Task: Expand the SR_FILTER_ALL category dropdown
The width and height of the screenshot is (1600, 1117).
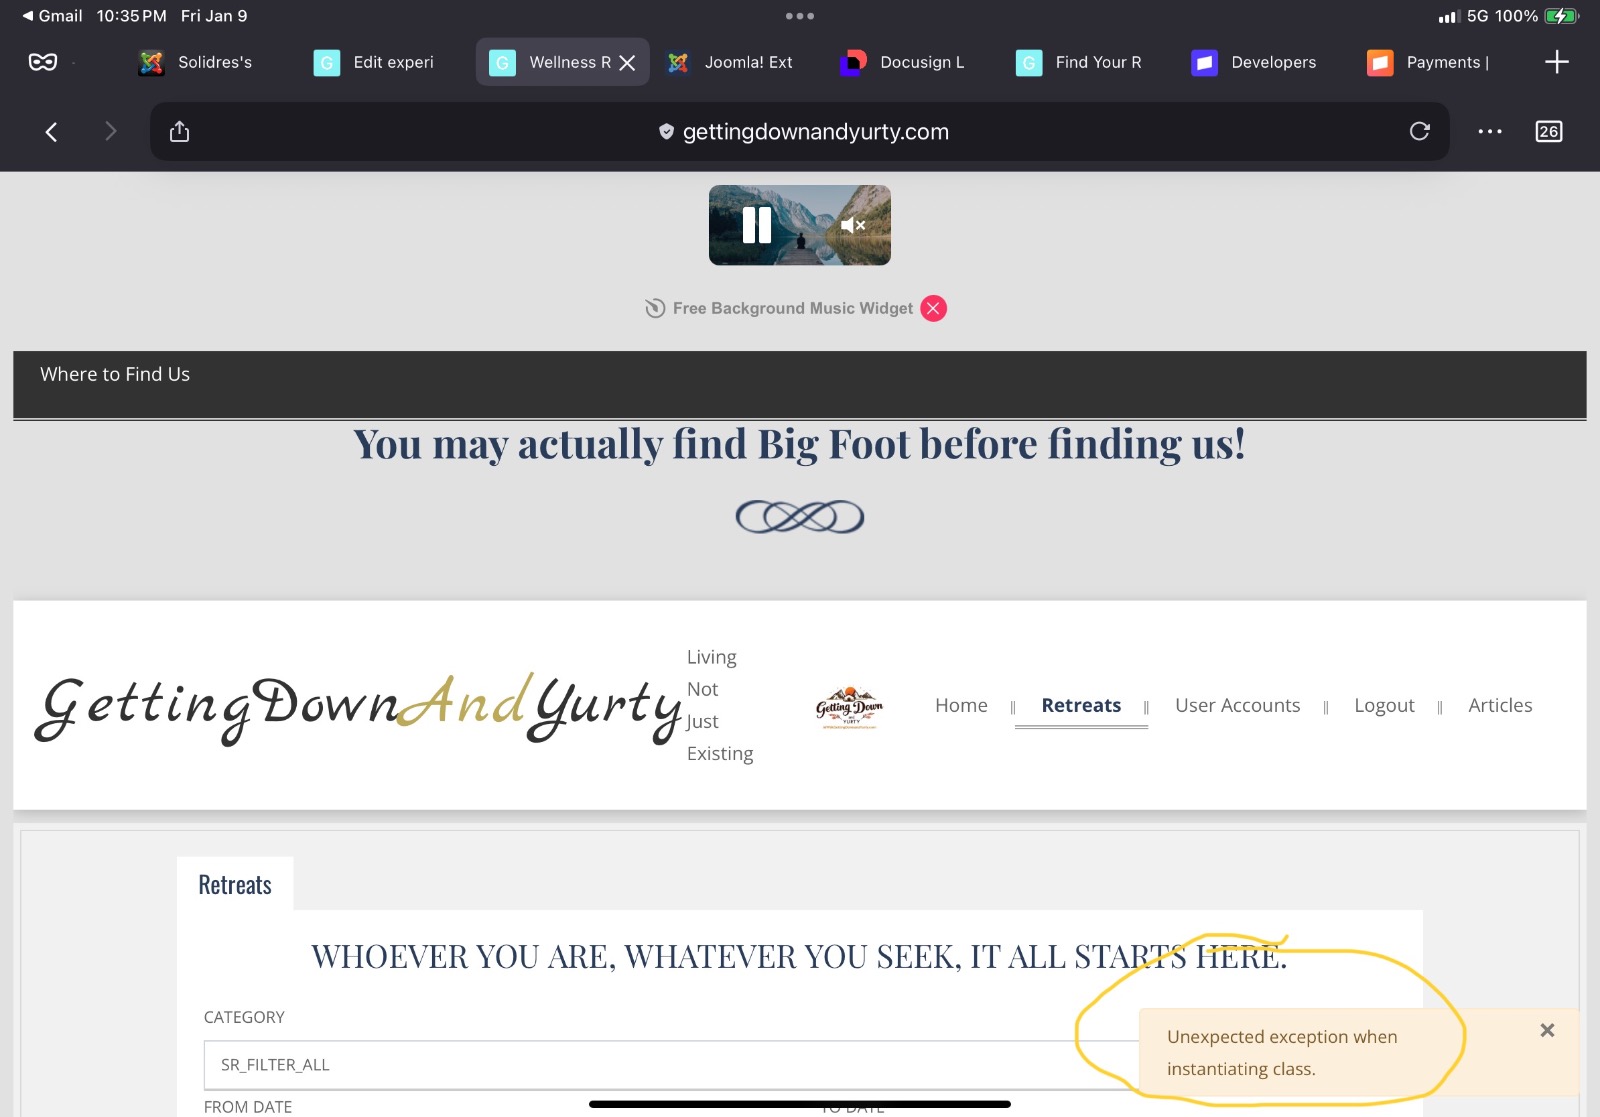Action: coord(670,1064)
